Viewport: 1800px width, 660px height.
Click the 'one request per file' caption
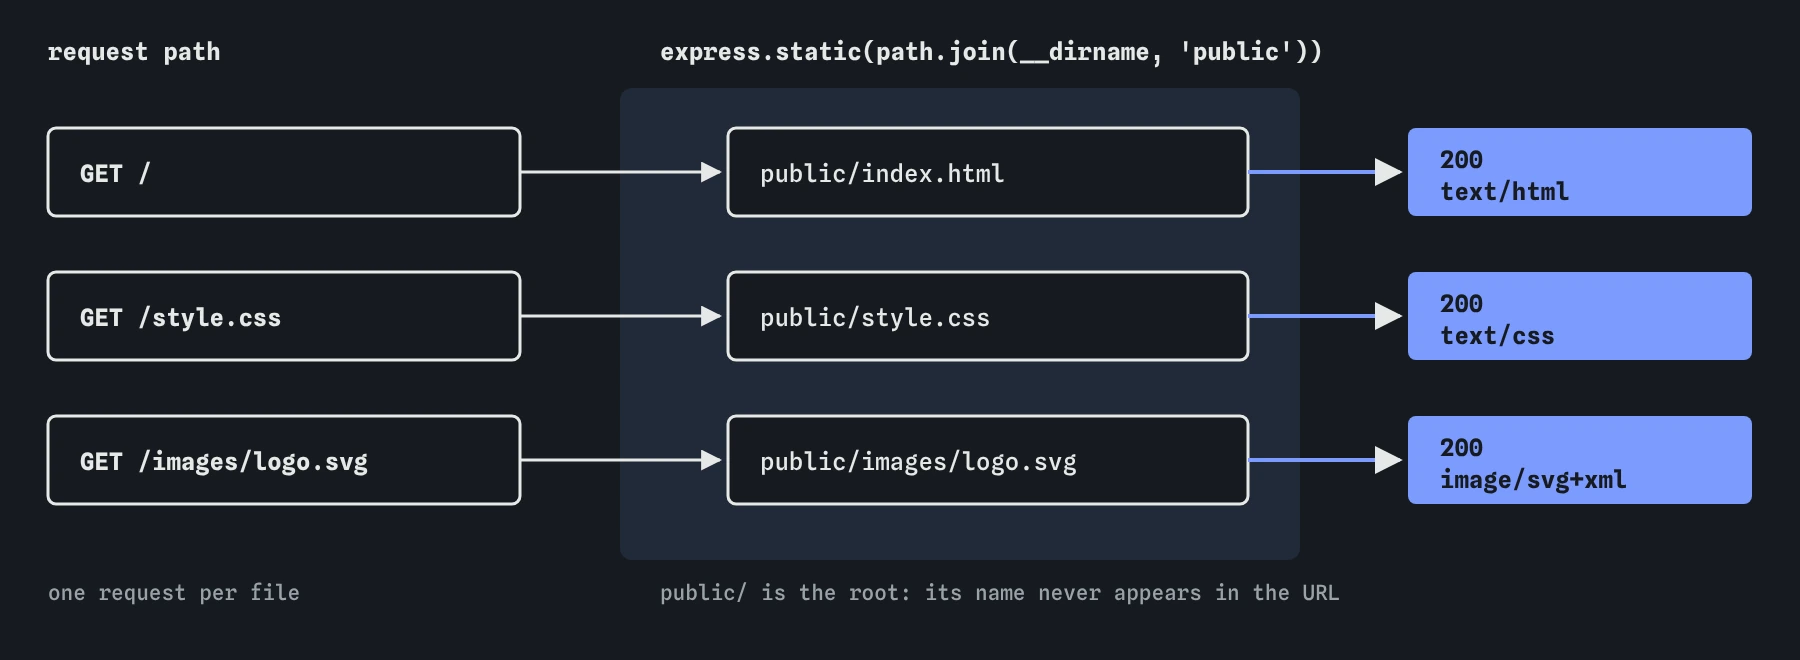pyautogui.click(x=174, y=593)
